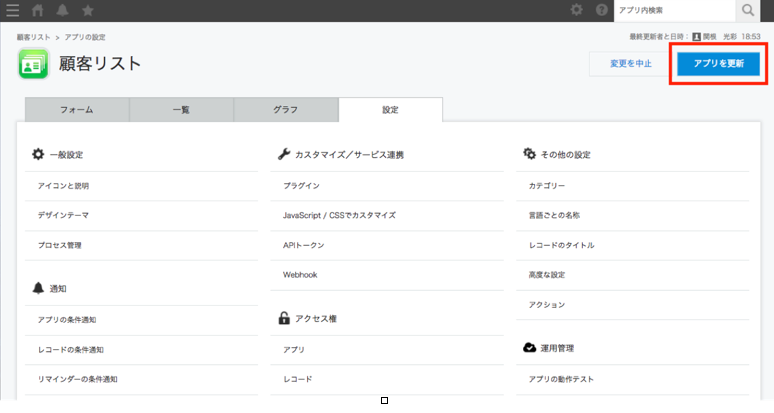Screen dimensions: 774x413
Task: Open notifications bell in top bar
Action: 63,10
